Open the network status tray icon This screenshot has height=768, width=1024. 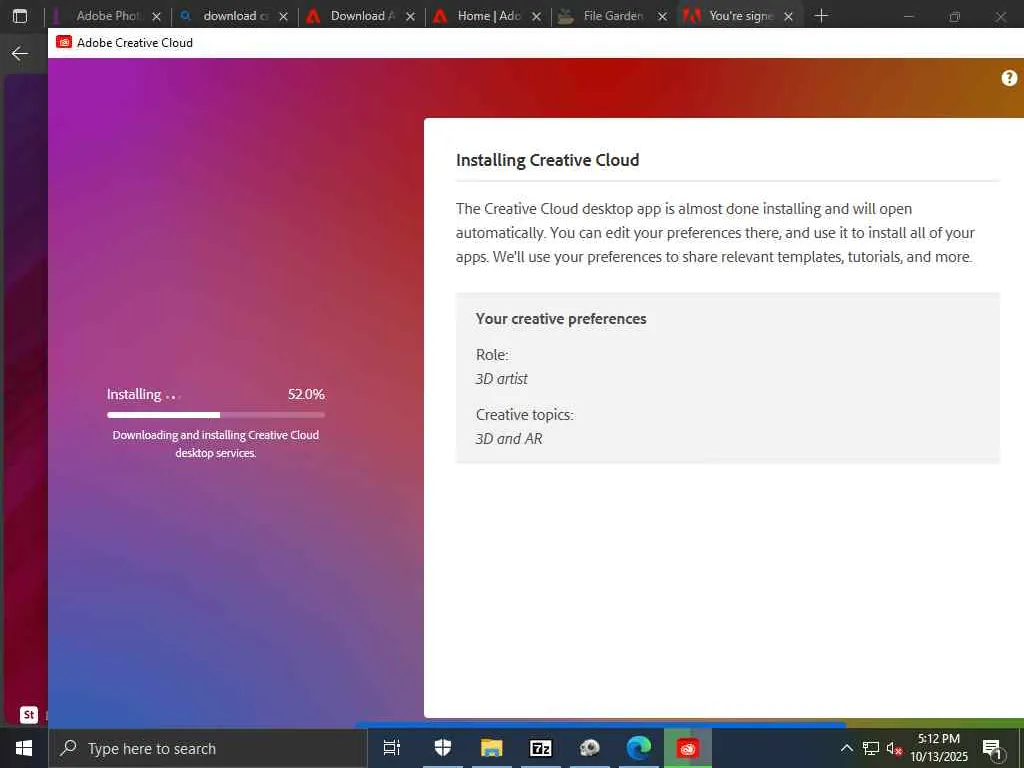coord(871,748)
